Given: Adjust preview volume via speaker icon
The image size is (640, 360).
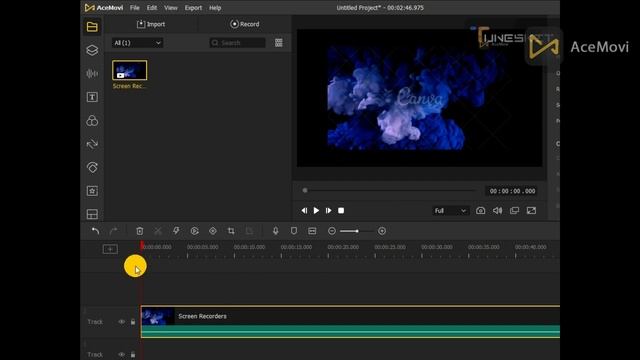Looking at the screenshot, I should [498, 211].
